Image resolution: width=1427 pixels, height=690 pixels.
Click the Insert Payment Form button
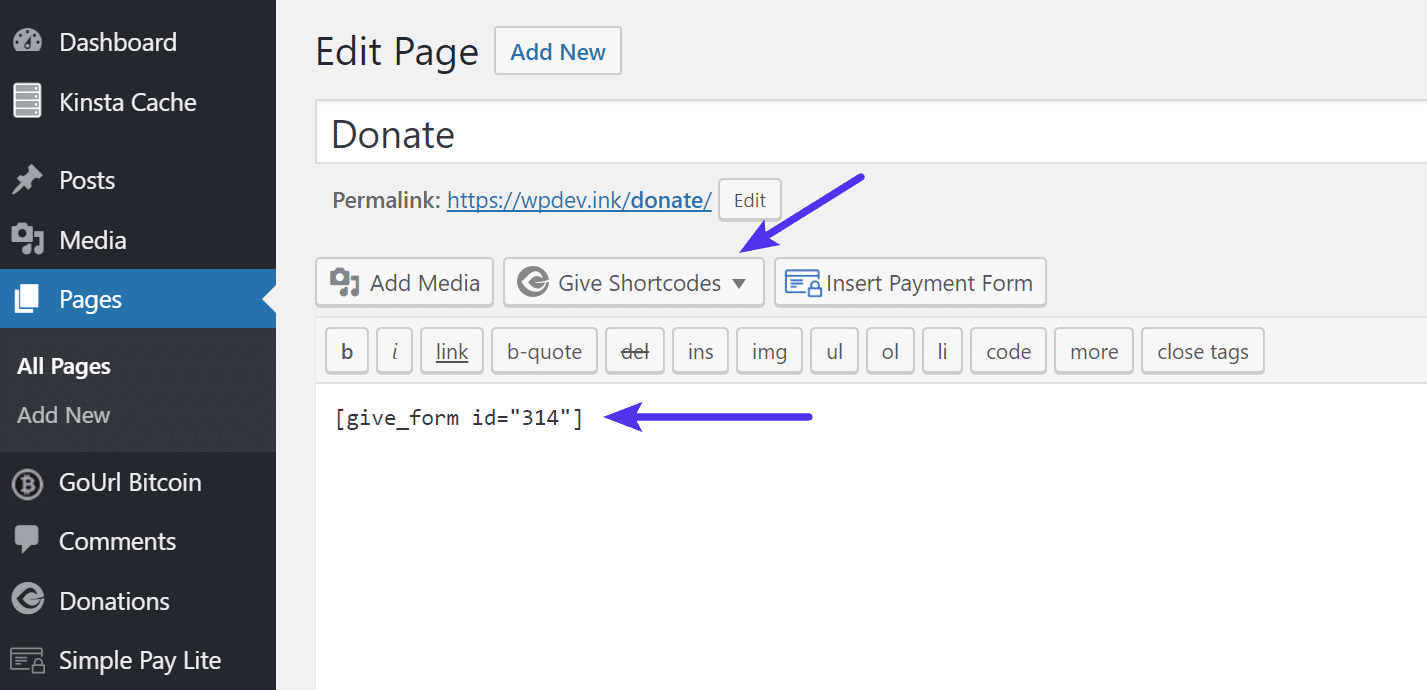point(910,282)
